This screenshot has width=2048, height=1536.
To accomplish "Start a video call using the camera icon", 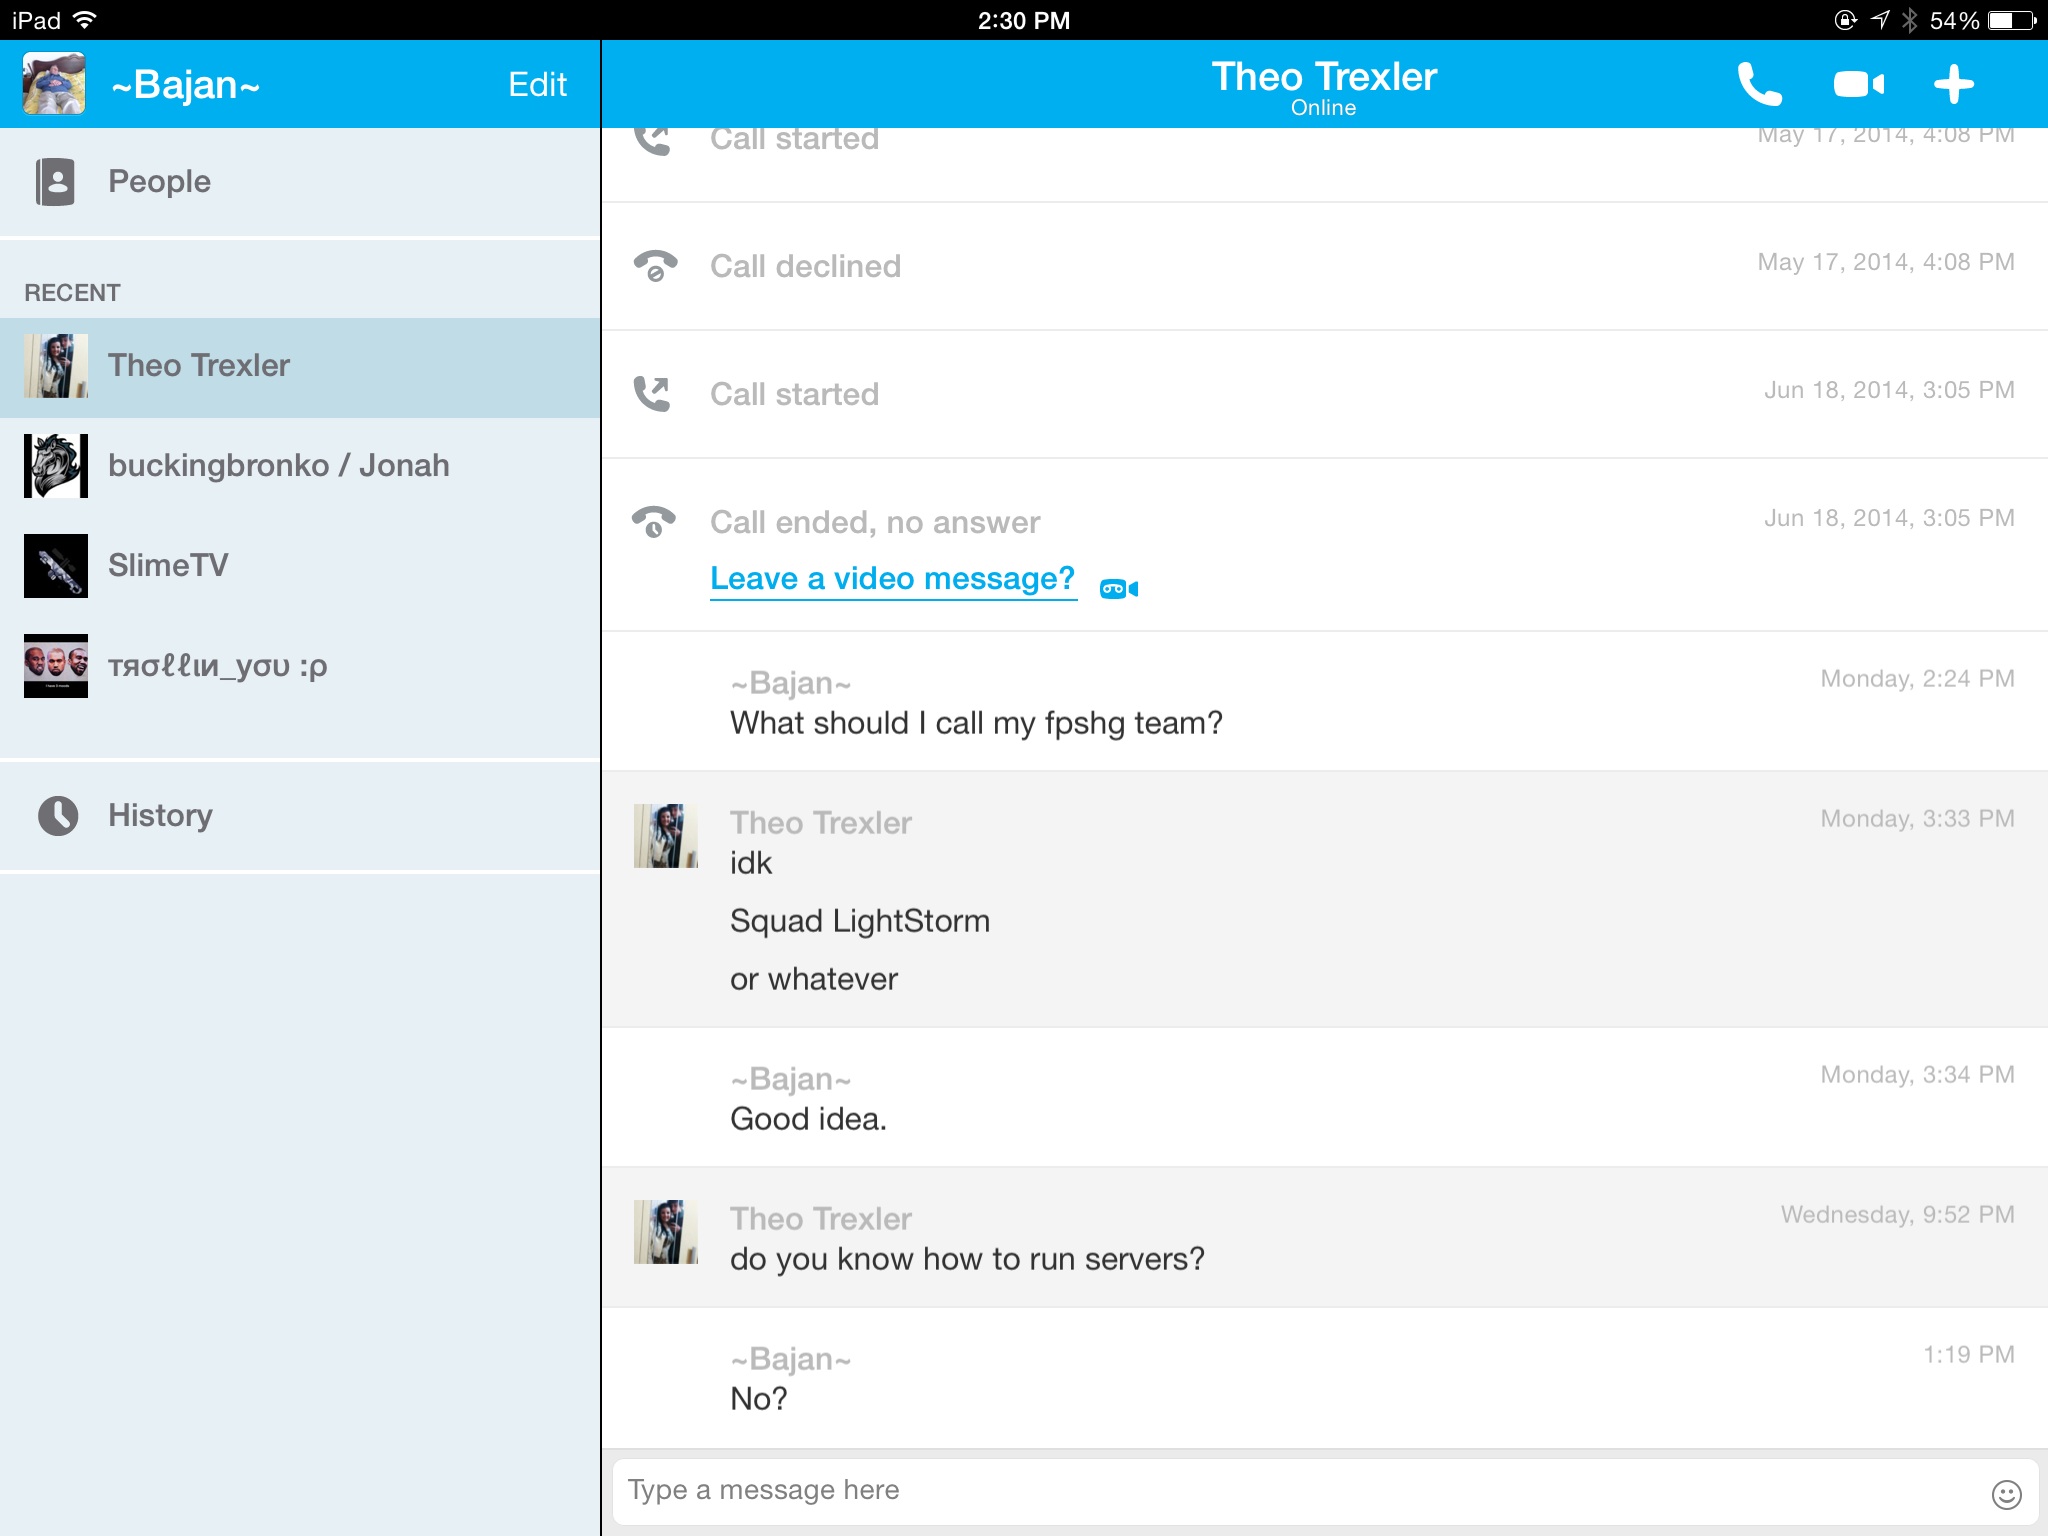I will [1858, 84].
